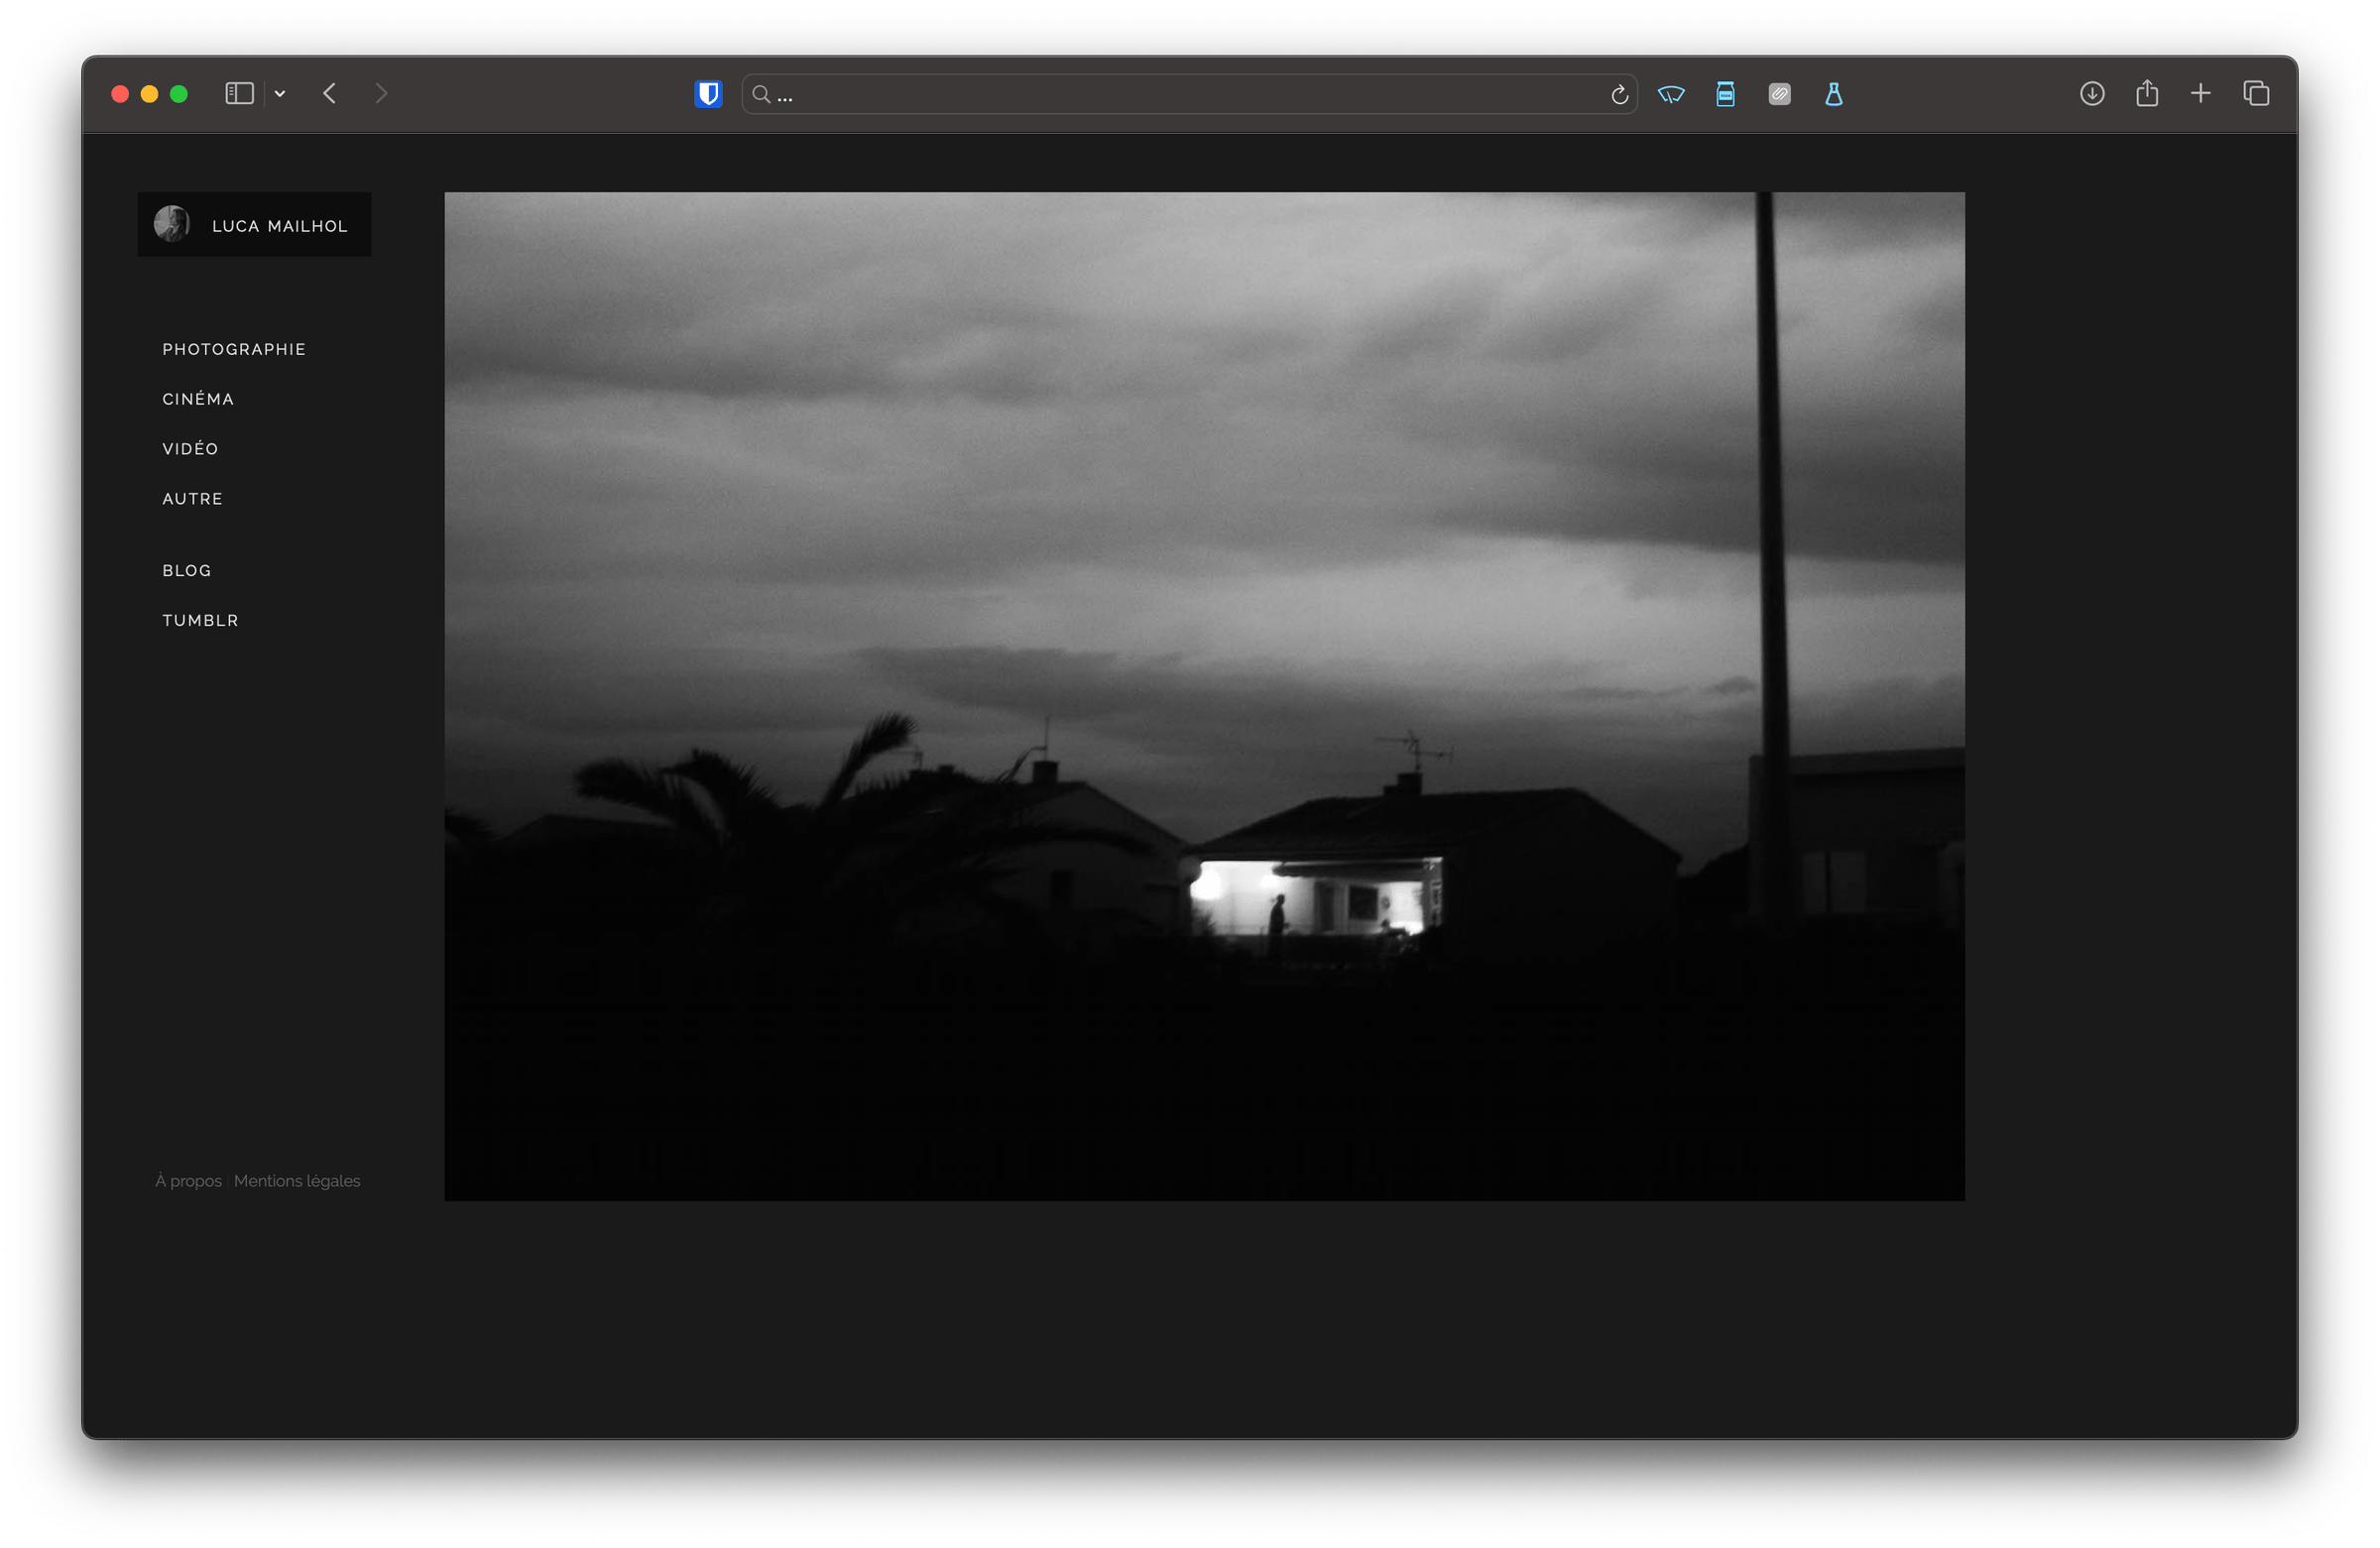Go to the Vidéo section
The width and height of the screenshot is (2380, 1548).
(x=190, y=449)
